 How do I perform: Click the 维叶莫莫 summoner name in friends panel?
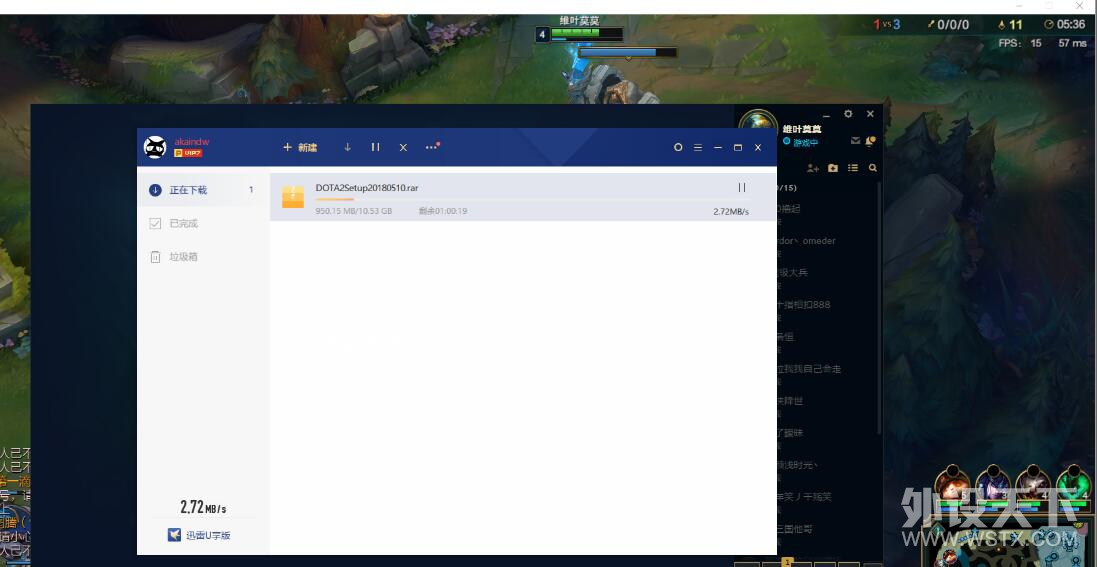pyautogui.click(x=802, y=129)
